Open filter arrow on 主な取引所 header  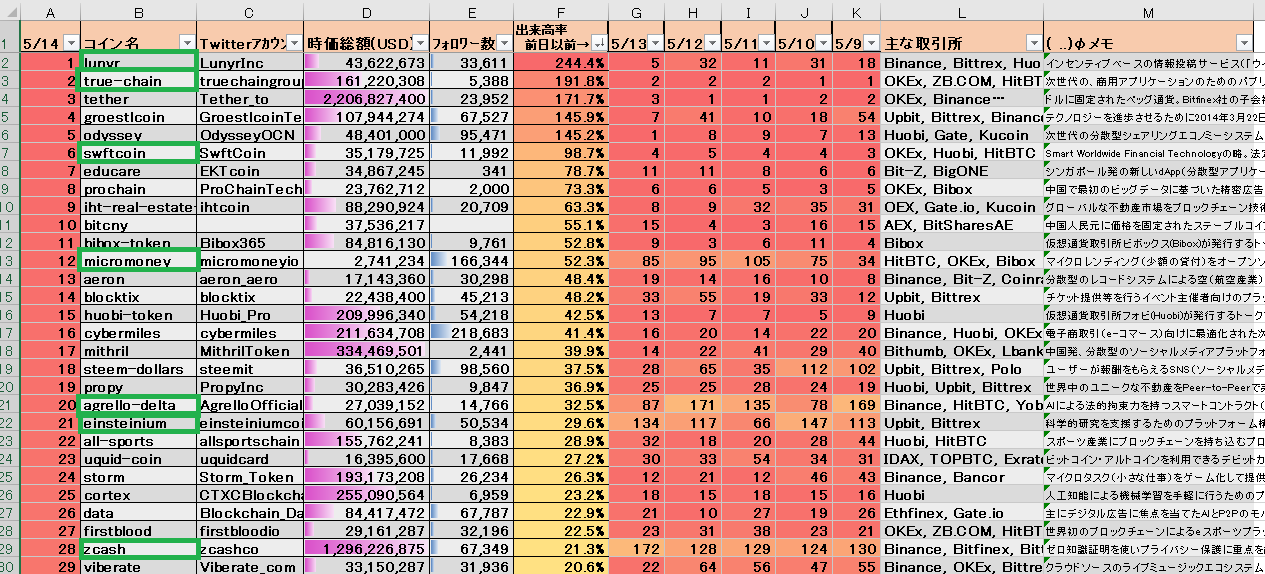pyautogui.click(x=1034, y=43)
